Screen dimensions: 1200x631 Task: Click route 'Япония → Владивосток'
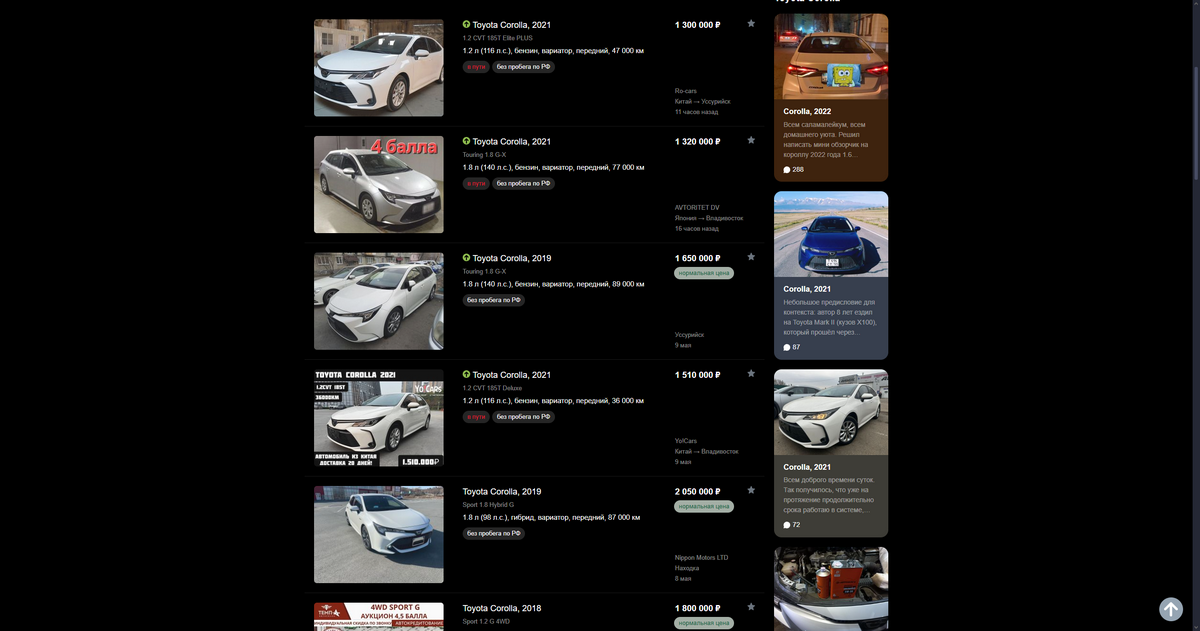click(x=709, y=219)
